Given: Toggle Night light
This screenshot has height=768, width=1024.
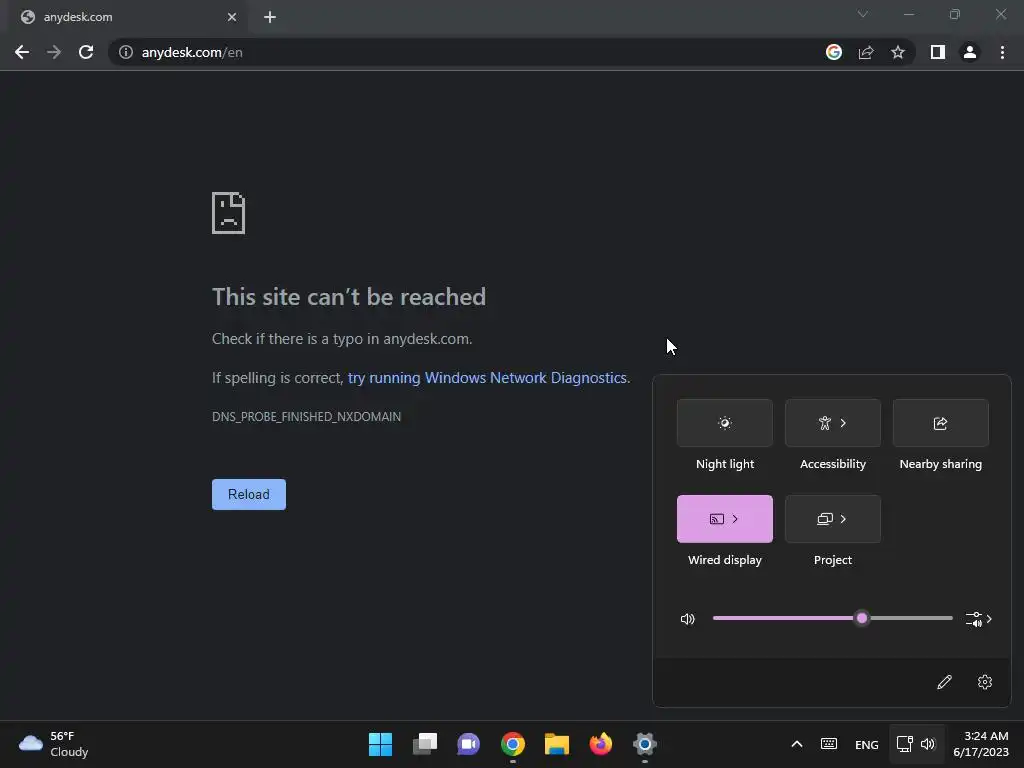Looking at the screenshot, I should pos(725,423).
